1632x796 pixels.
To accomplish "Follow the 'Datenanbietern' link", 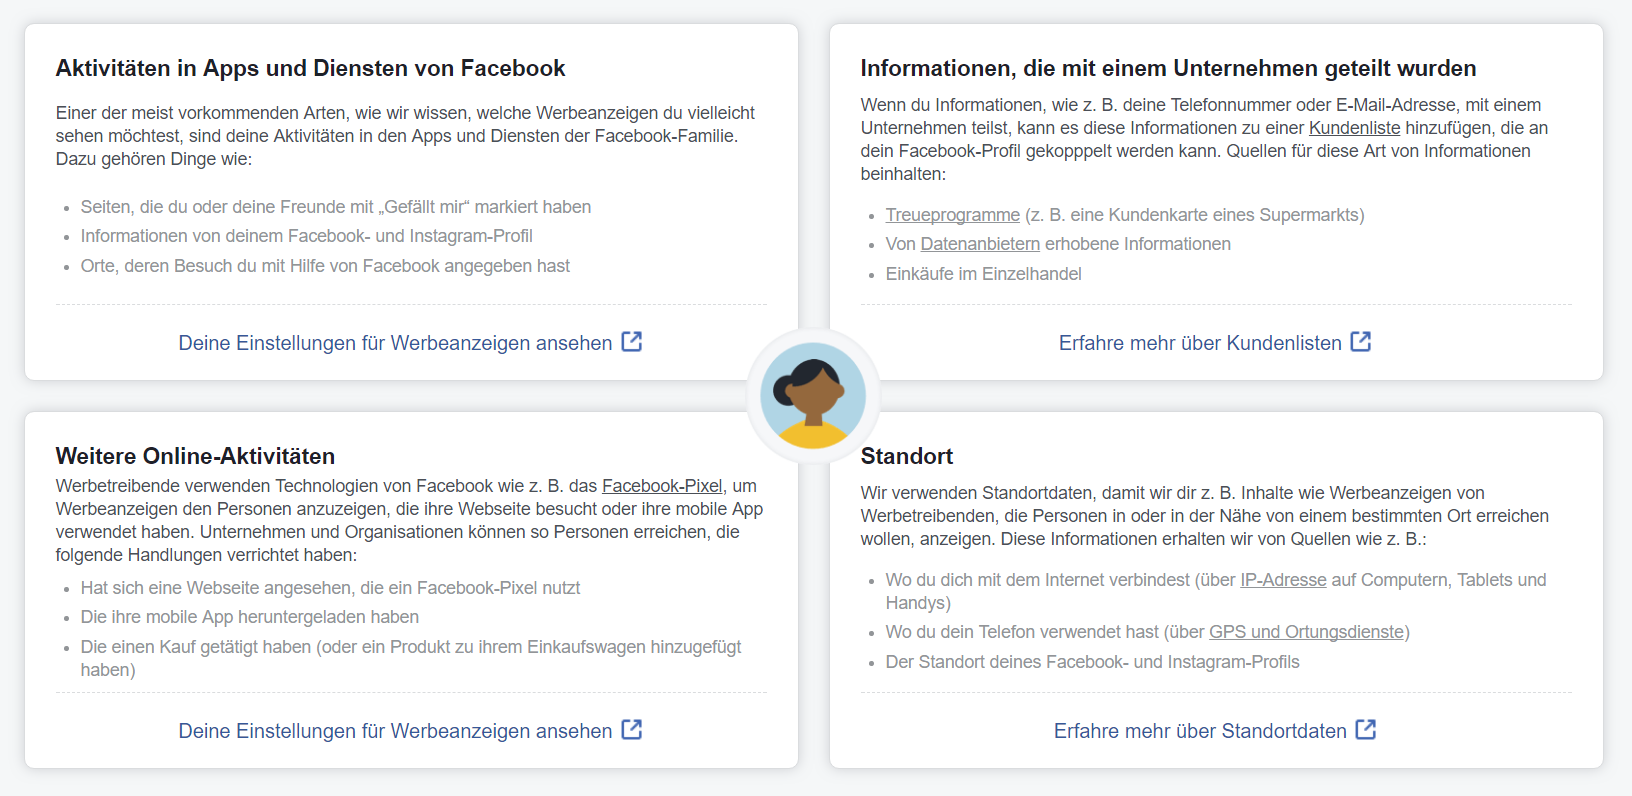I will [x=980, y=244].
